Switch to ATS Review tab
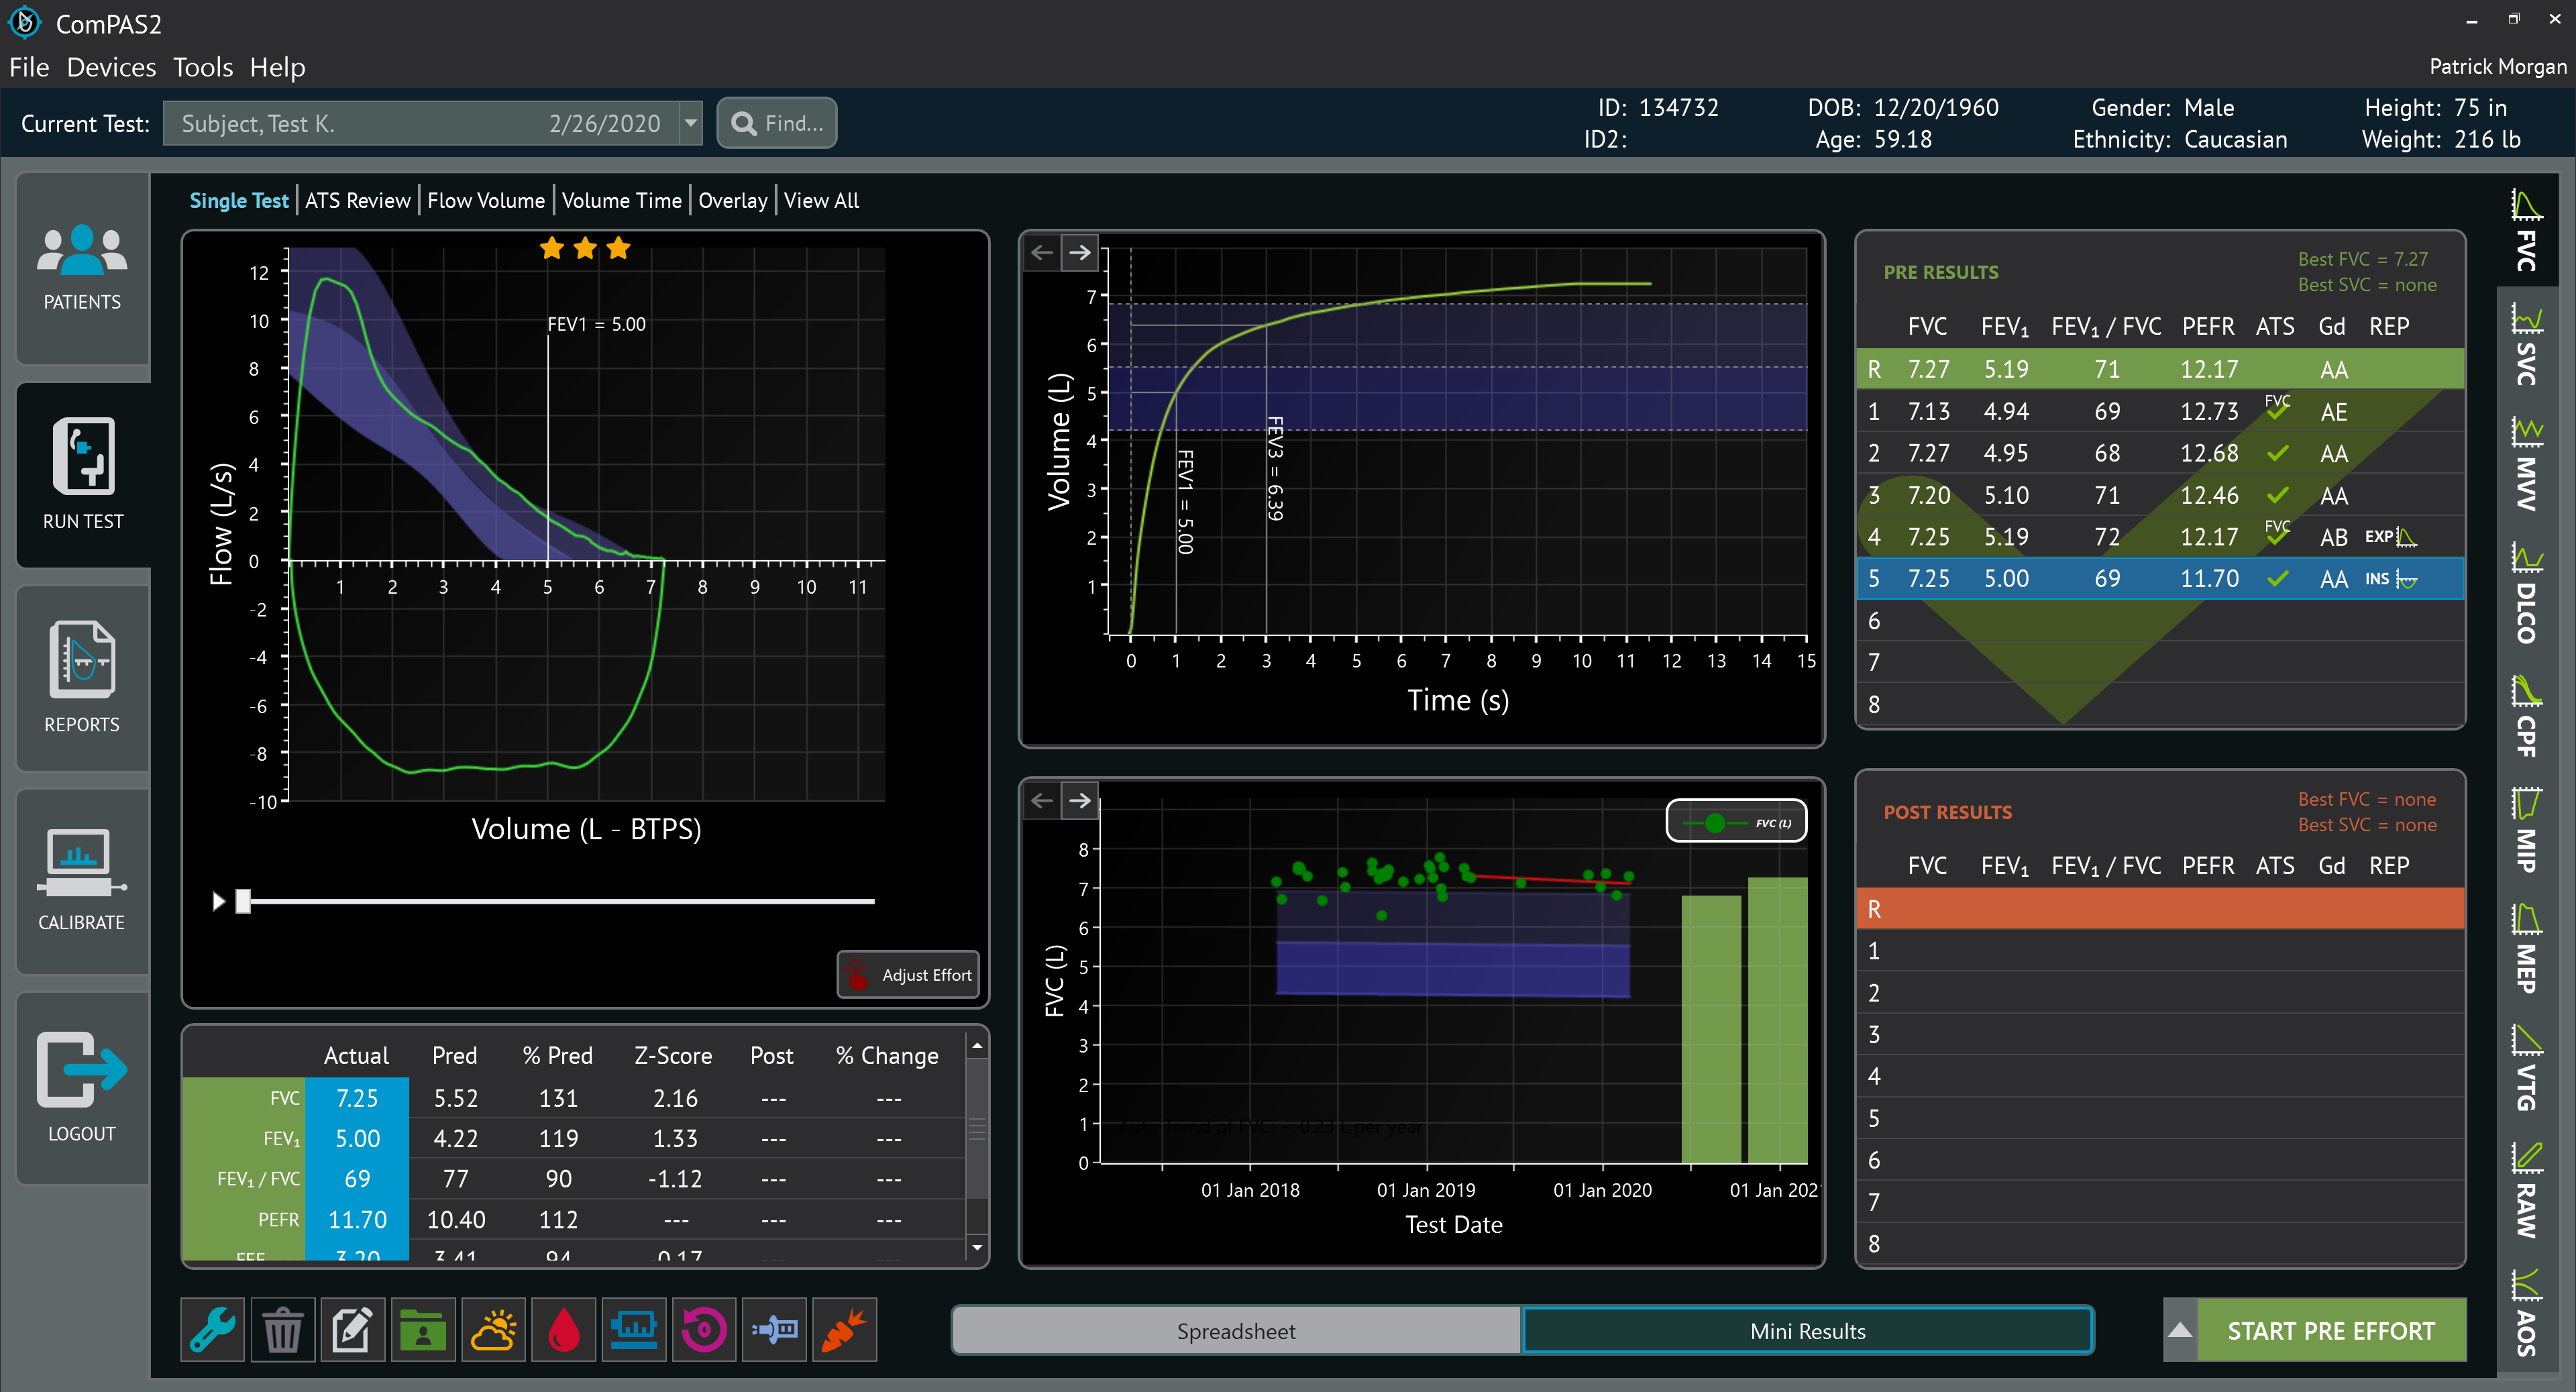 tap(358, 200)
